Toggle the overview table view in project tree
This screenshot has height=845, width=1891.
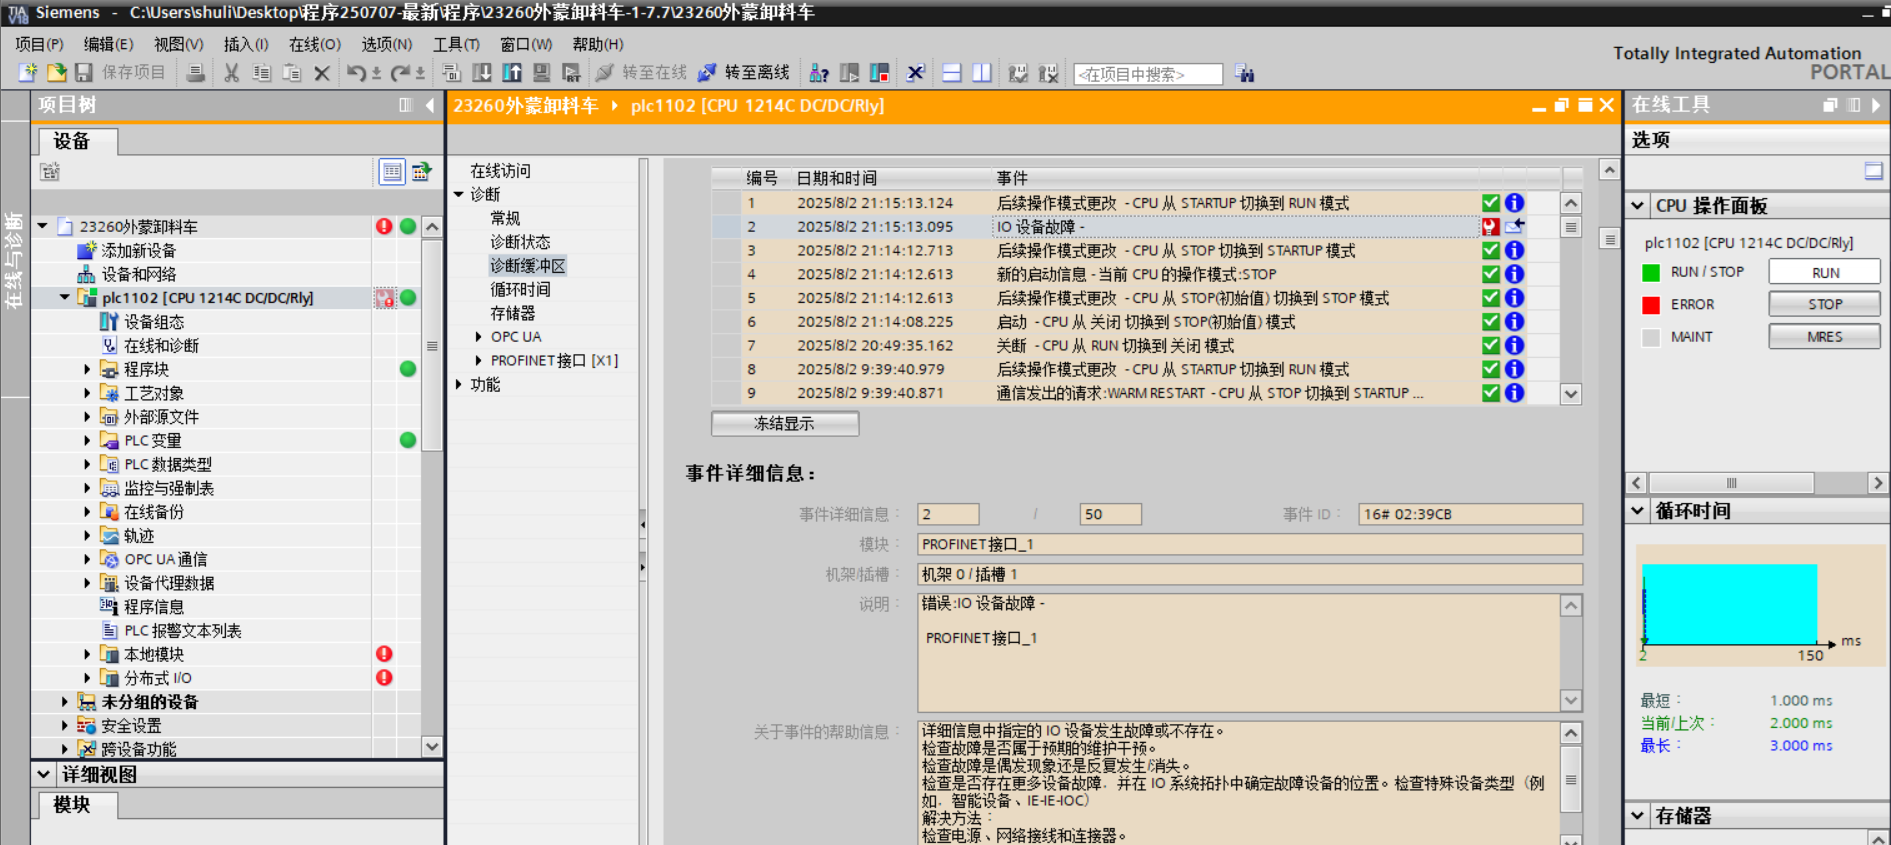coord(392,172)
